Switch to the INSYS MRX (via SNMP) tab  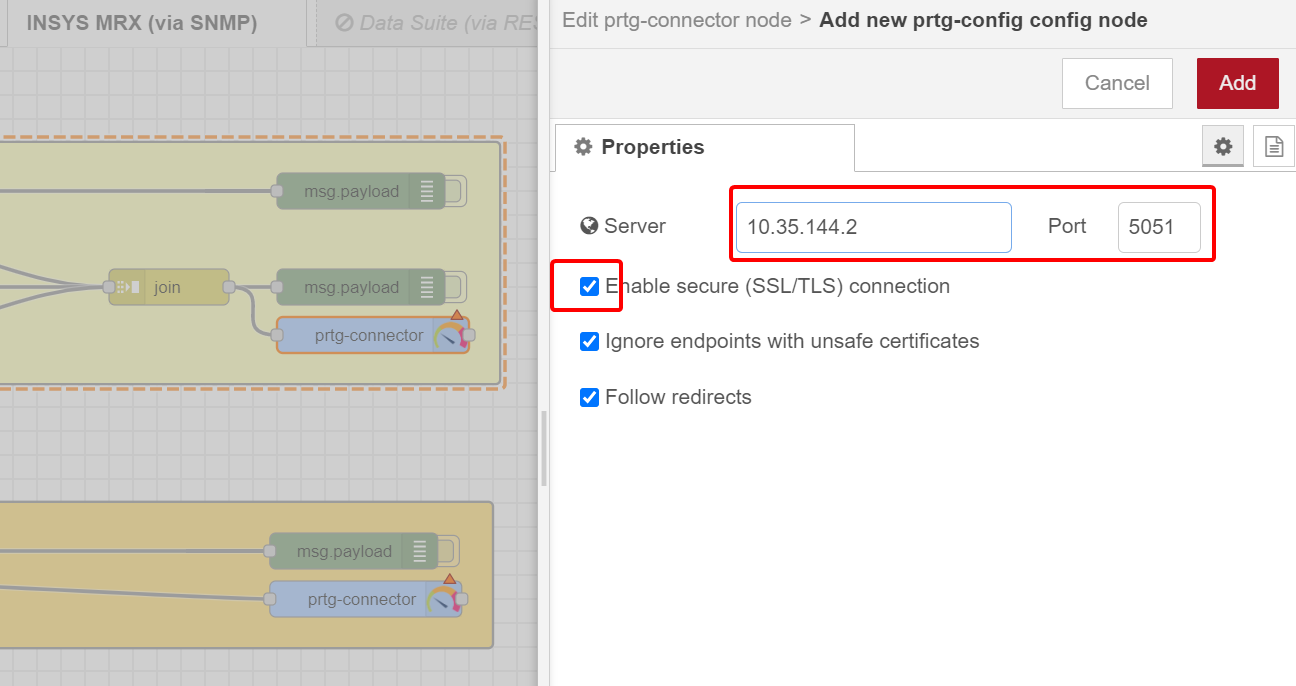tap(141, 23)
